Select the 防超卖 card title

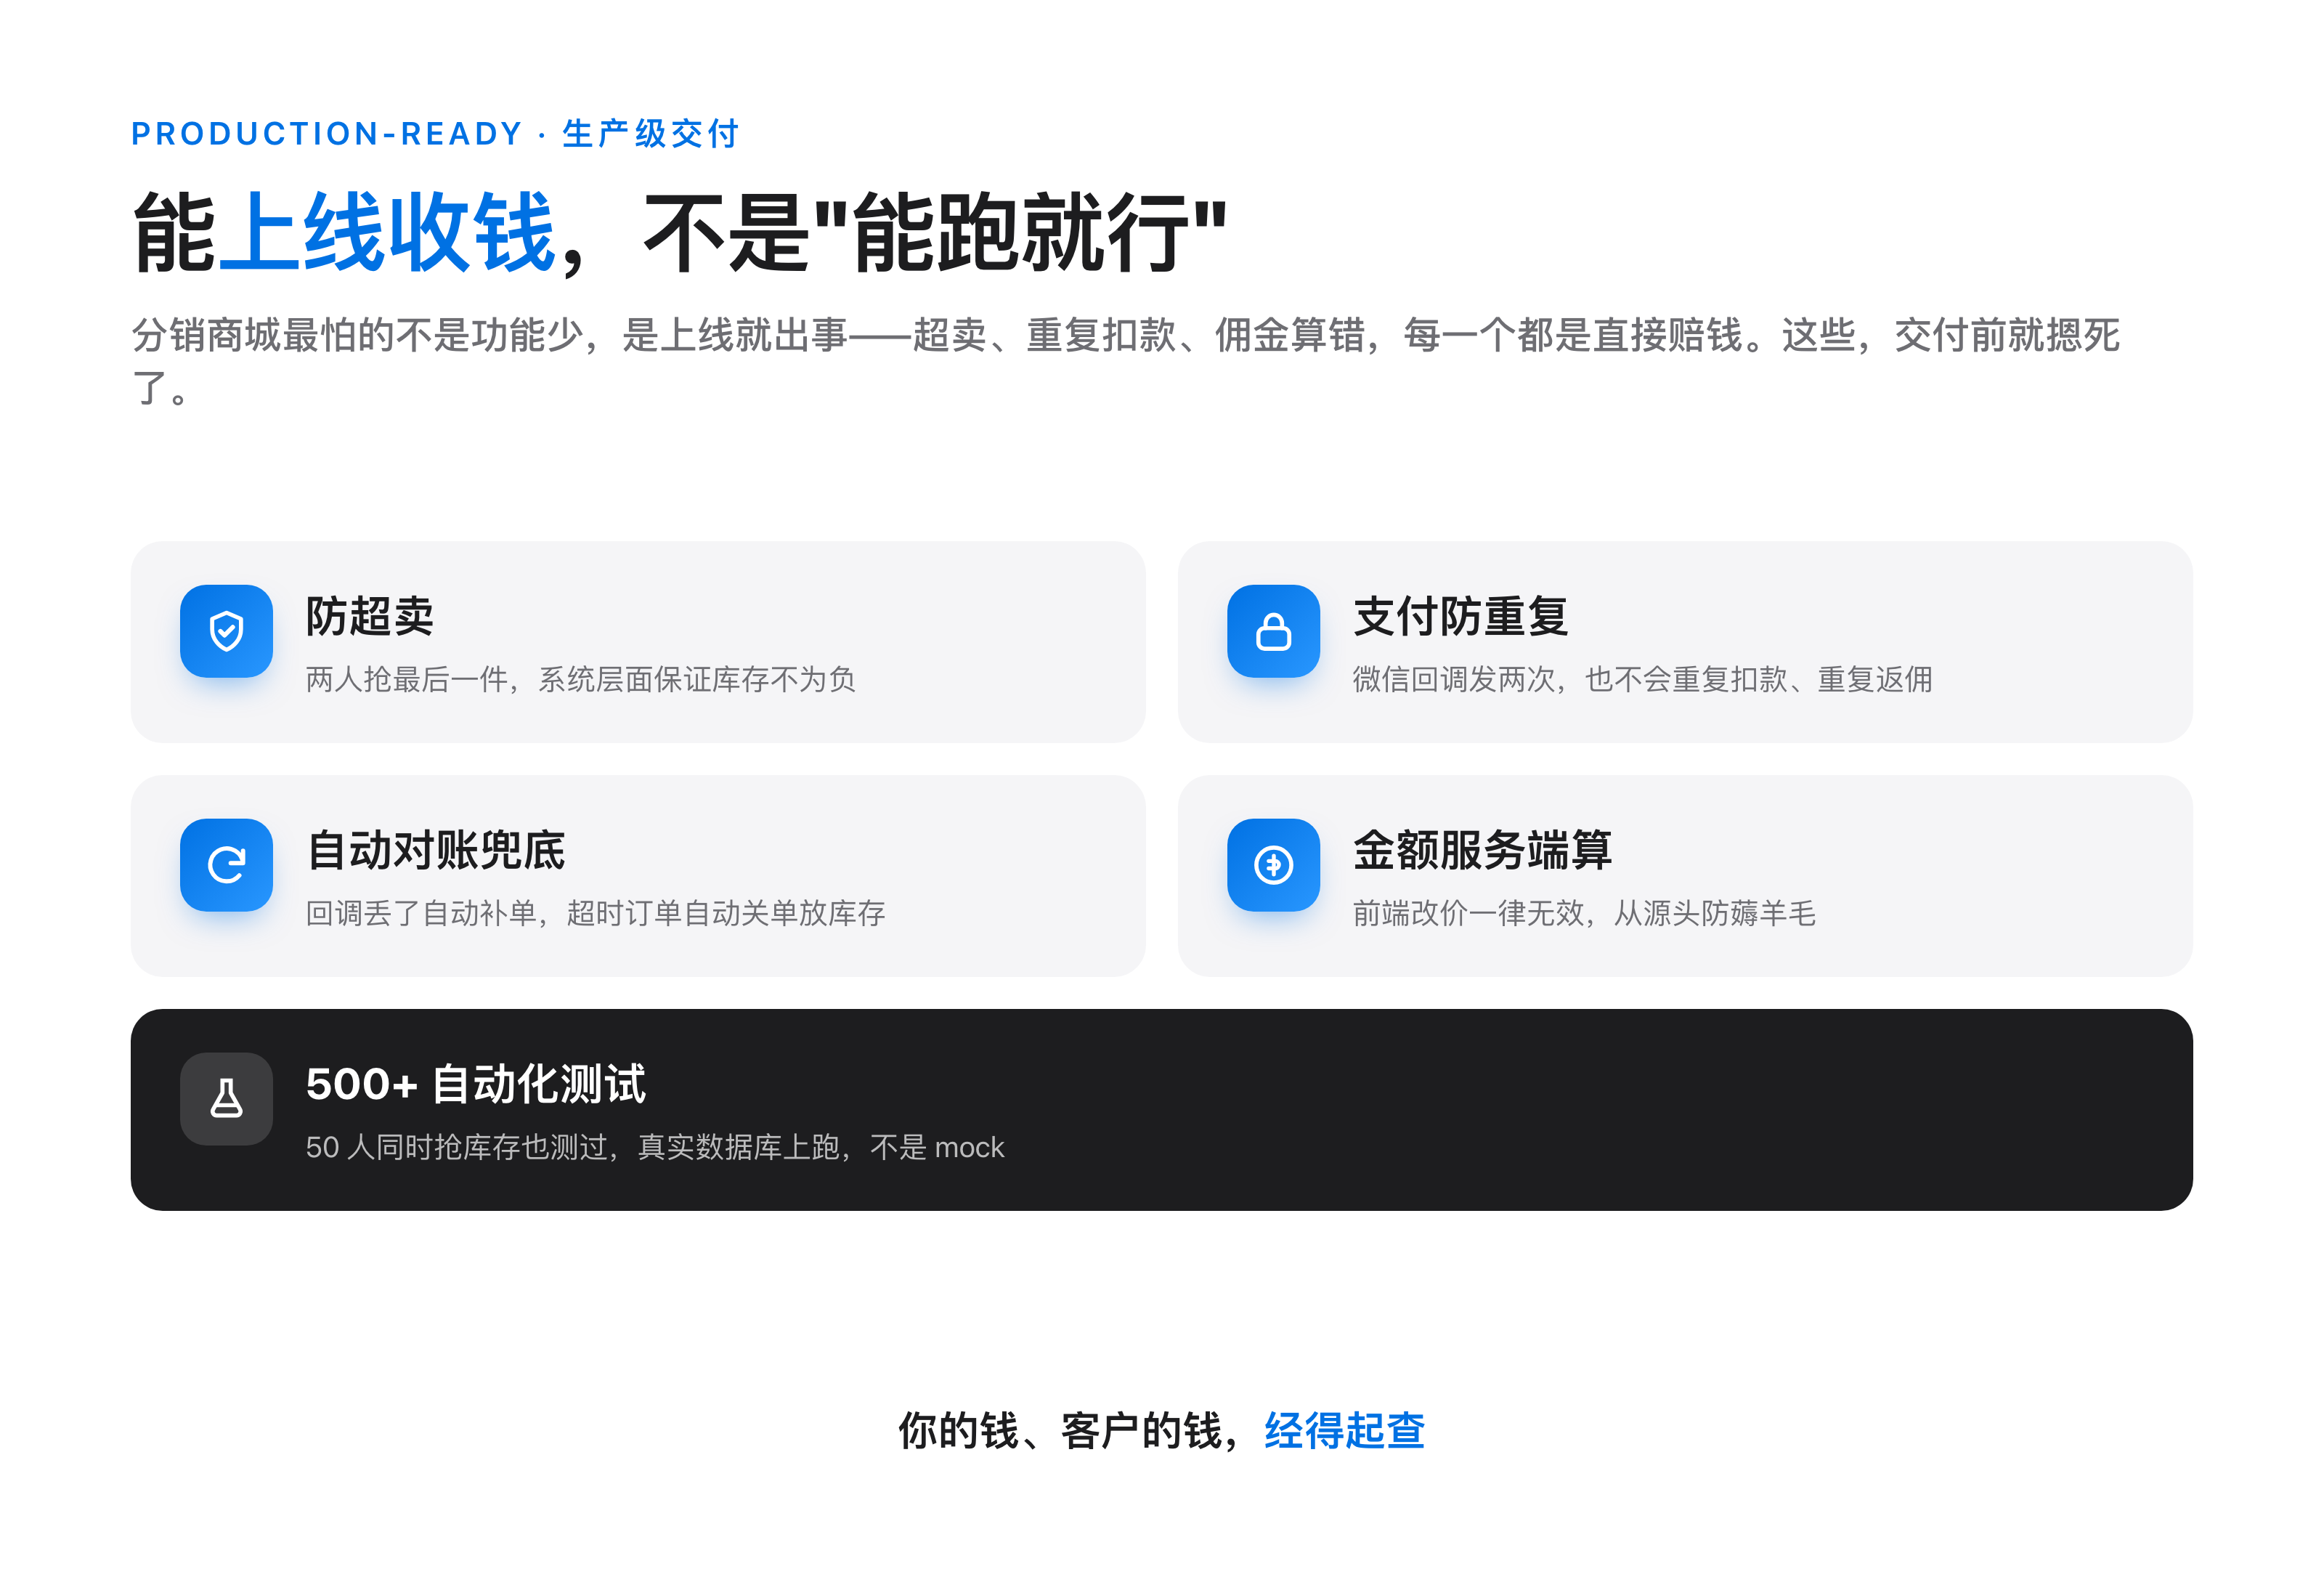pos(370,616)
